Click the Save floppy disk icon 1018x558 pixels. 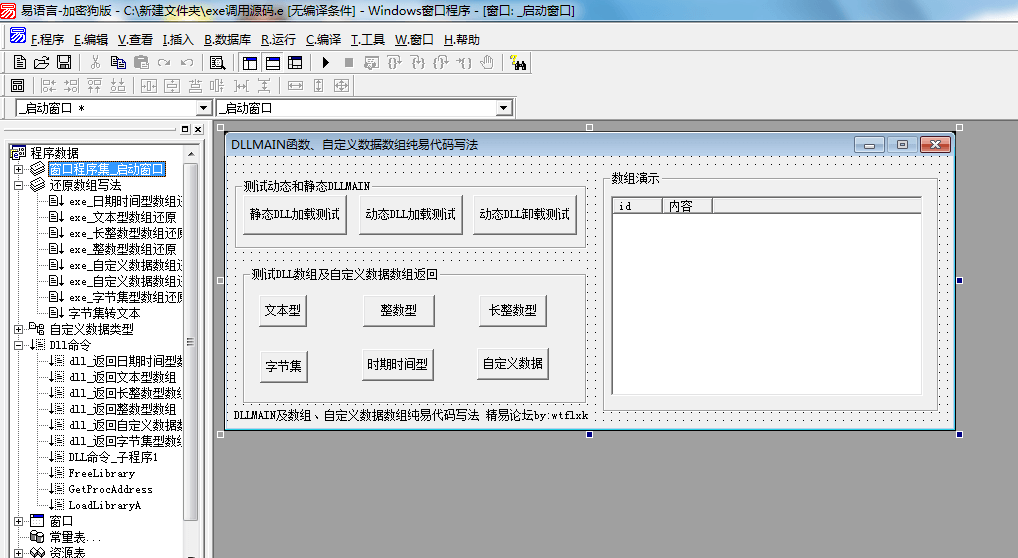pyautogui.click(x=64, y=62)
